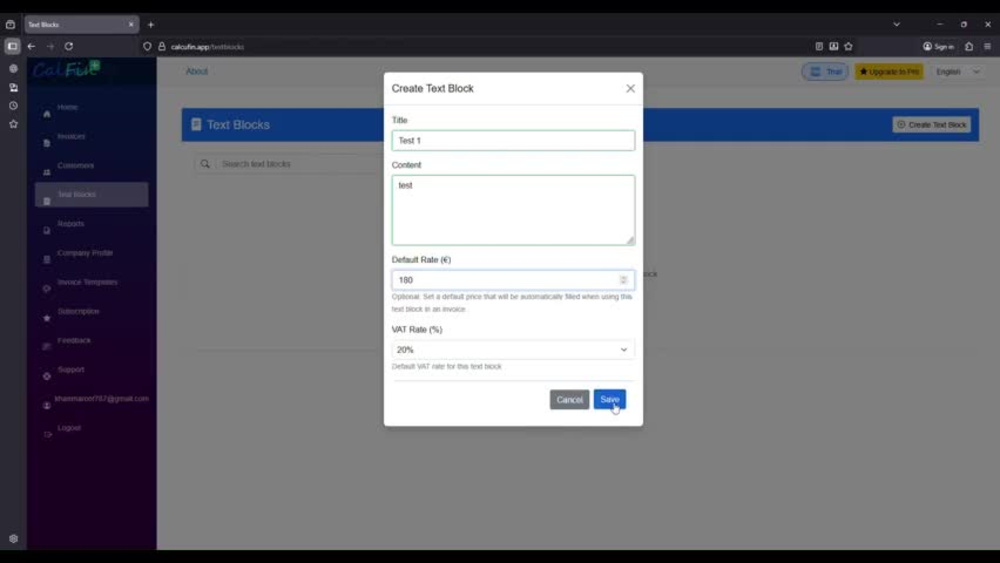Click the browser forward arrow
The image size is (1000, 563).
tap(50, 47)
